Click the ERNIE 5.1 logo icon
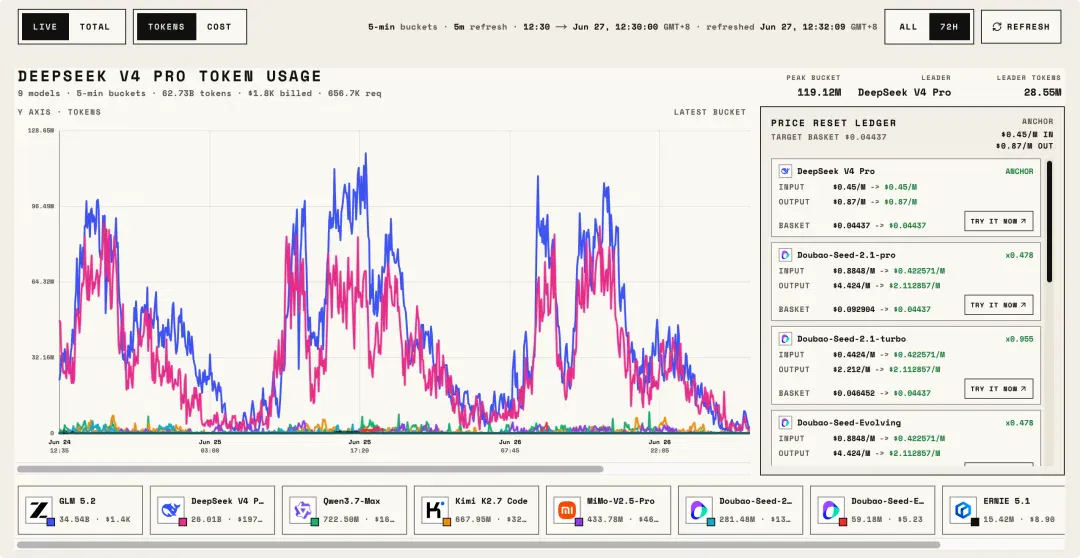Image resolution: width=1080 pixels, height=558 pixels. point(963,510)
